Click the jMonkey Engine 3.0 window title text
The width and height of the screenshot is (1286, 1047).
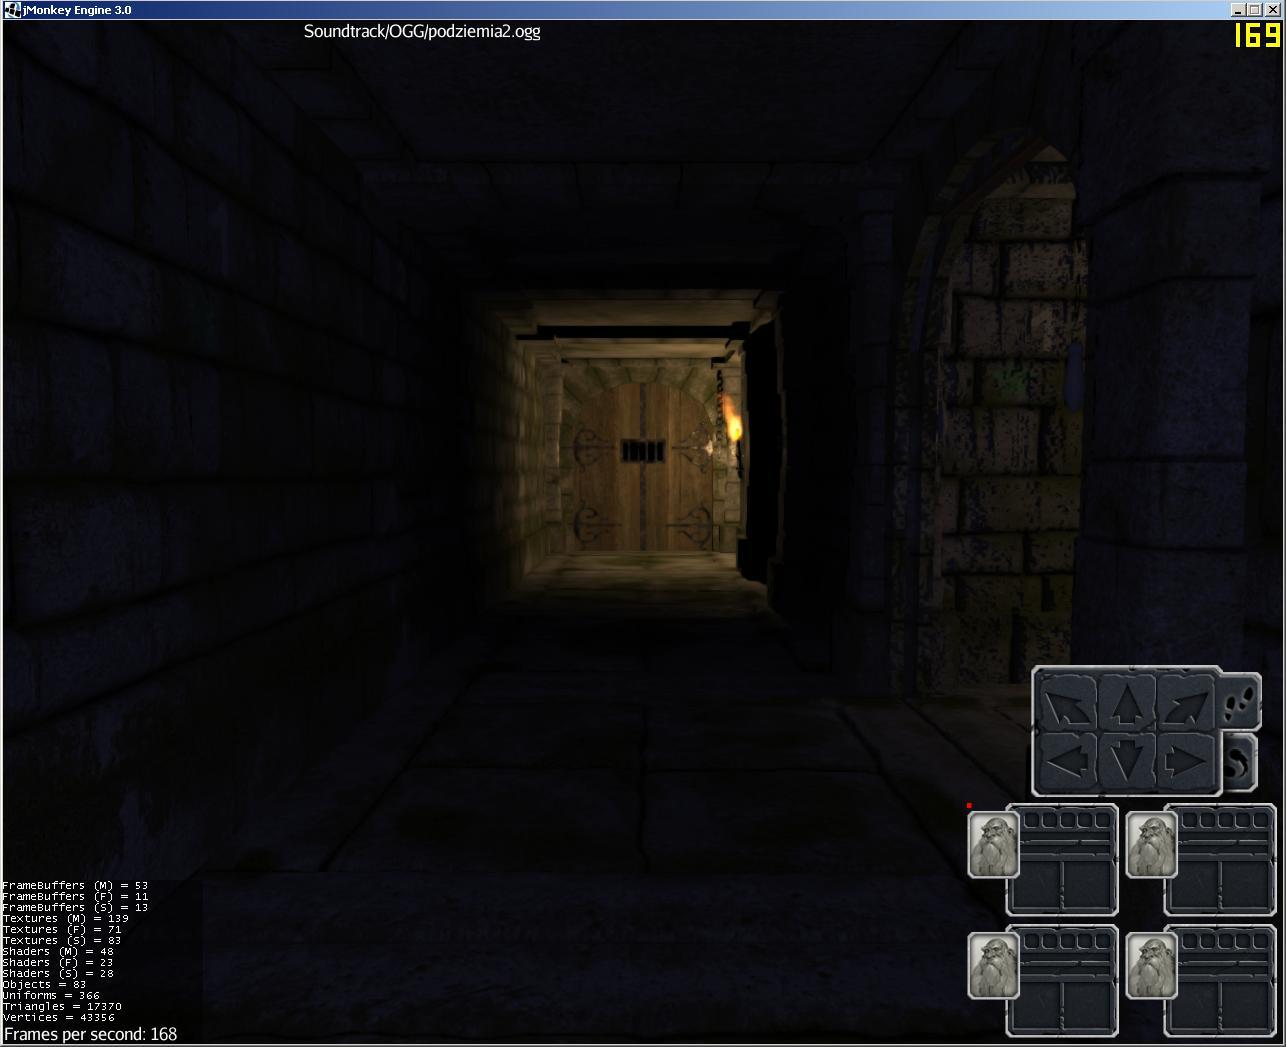(x=77, y=10)
